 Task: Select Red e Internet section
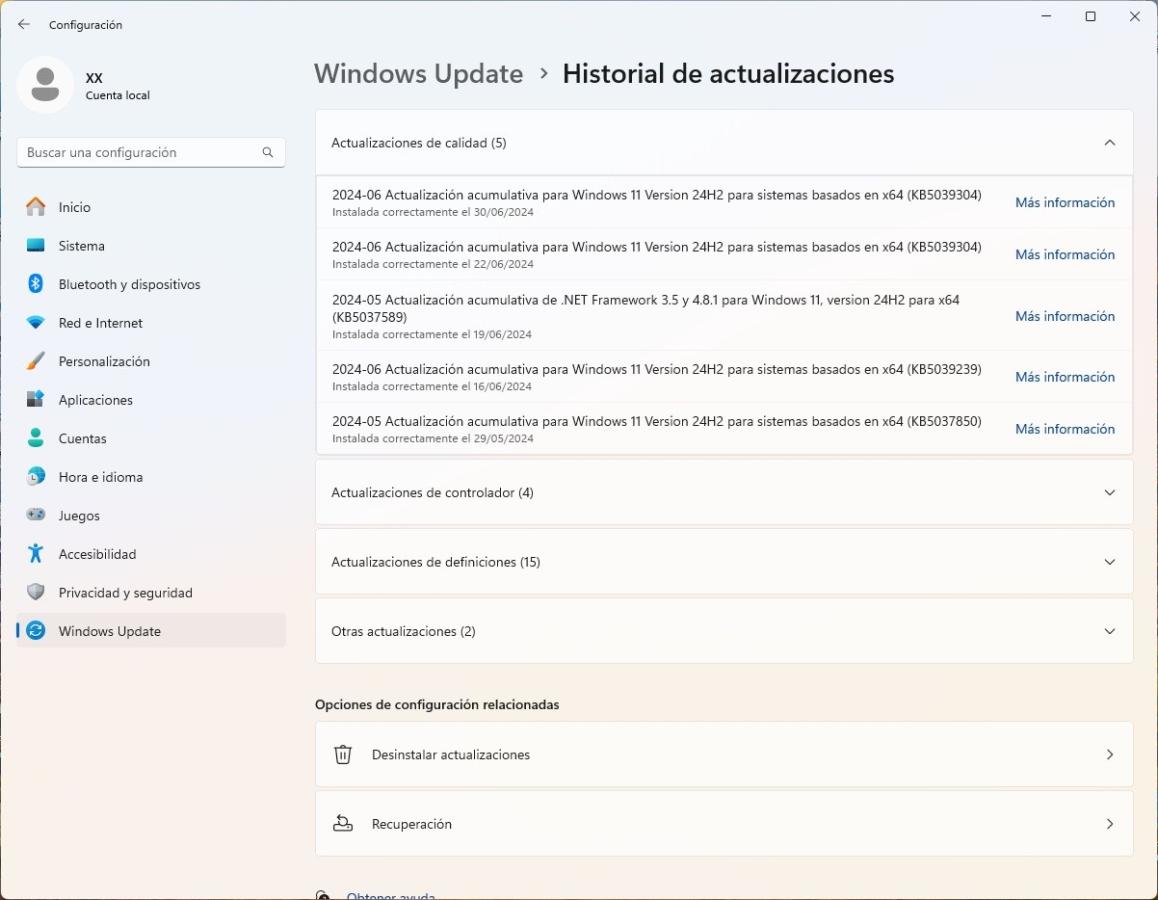(151, 323)
